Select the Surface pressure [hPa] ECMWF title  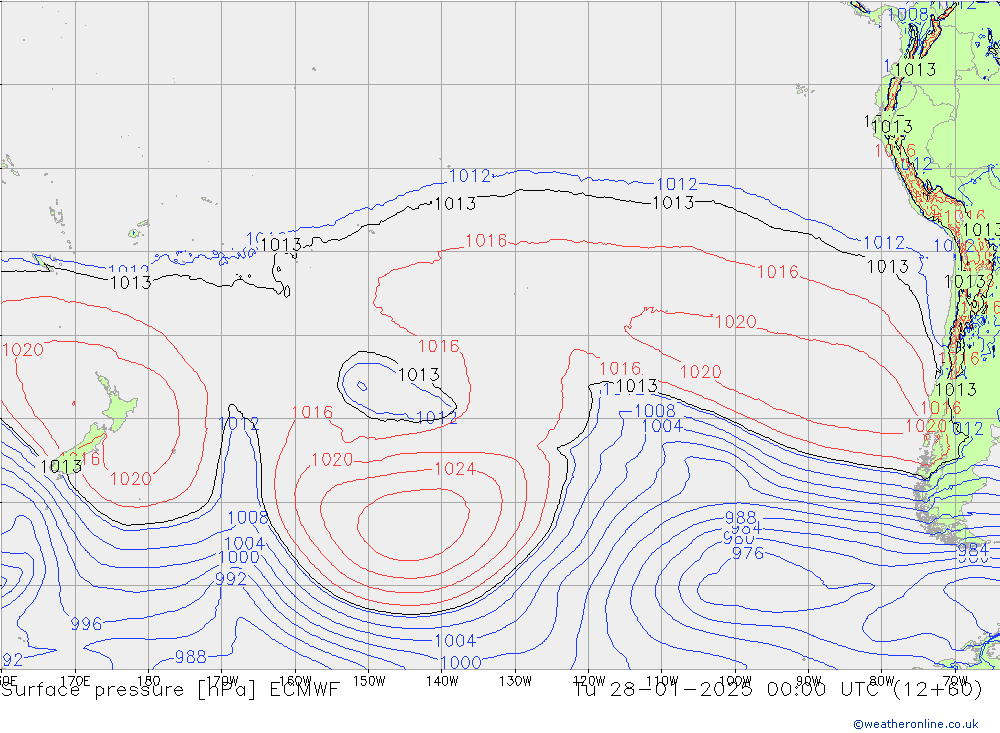[170, 689]
